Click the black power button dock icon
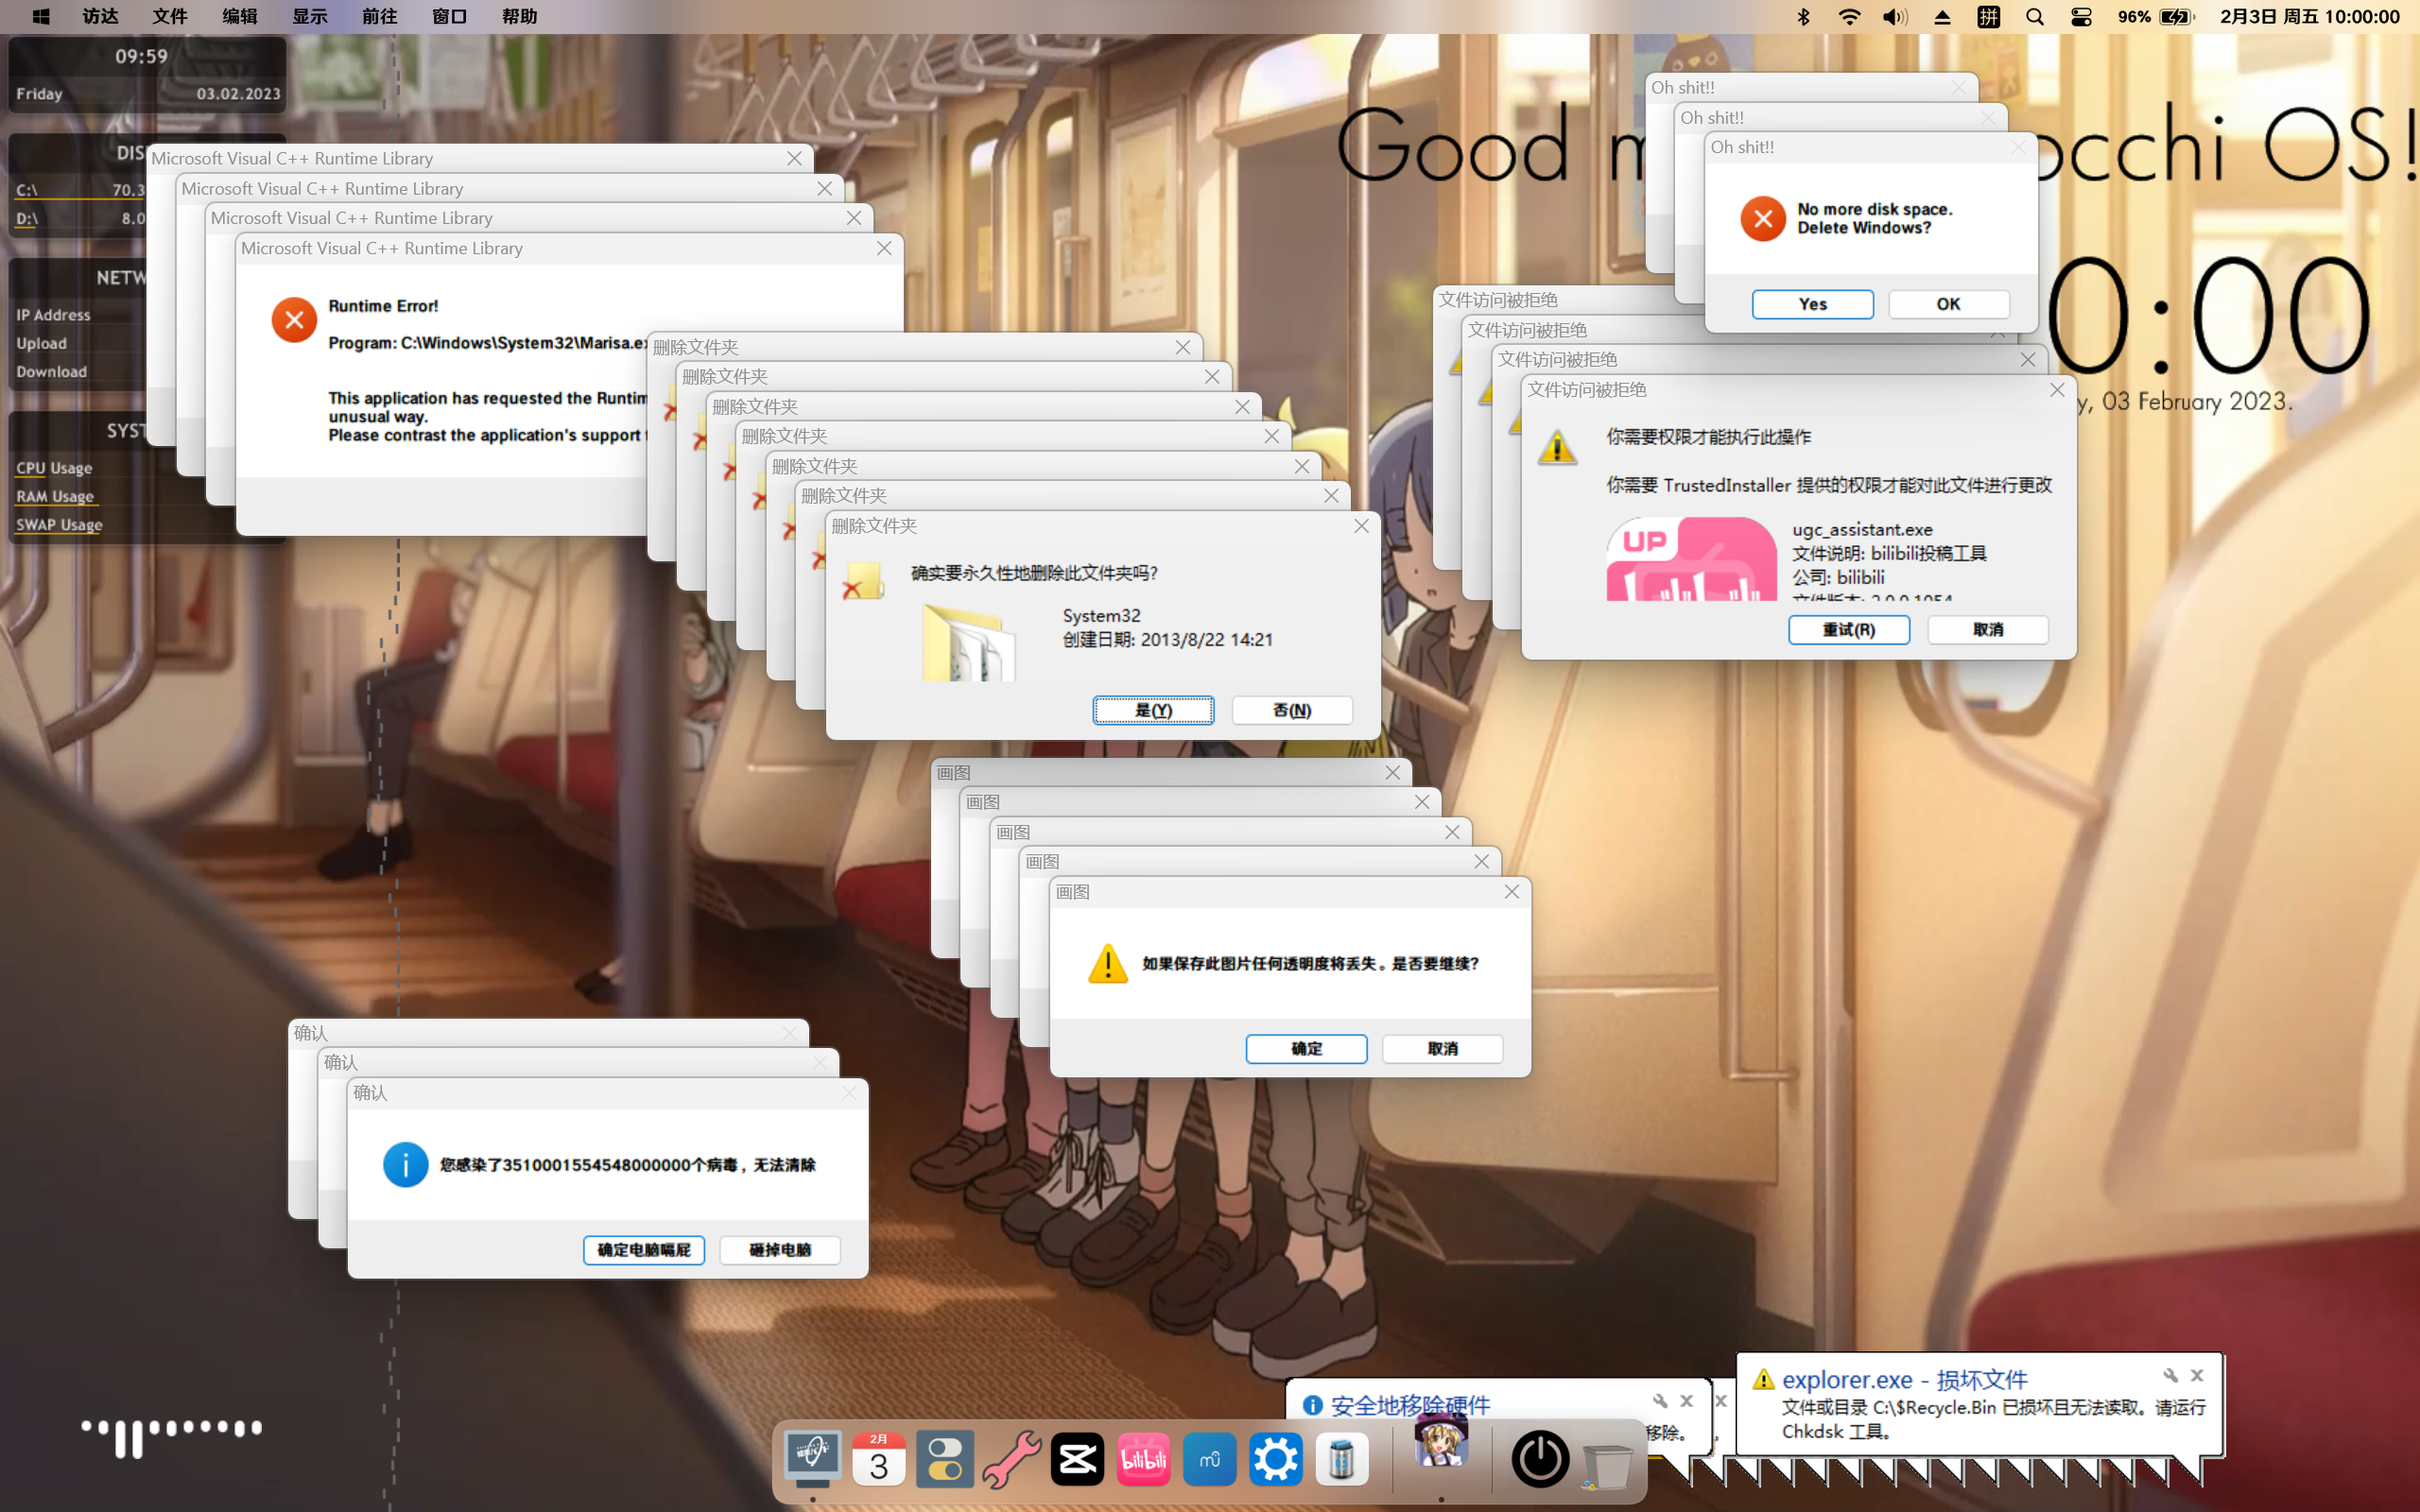The width and height of the screenshot is (2420, 1512). click(1539, 1459)
